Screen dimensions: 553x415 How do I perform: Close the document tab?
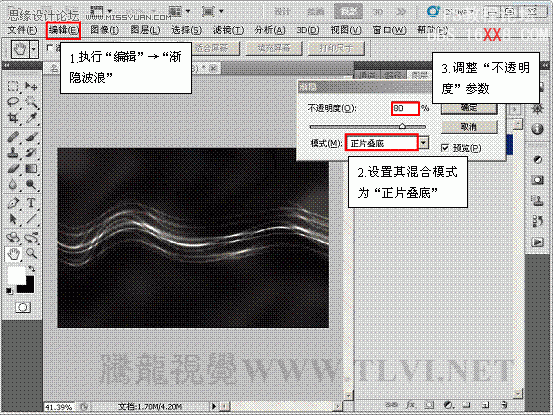coord(213,69)
